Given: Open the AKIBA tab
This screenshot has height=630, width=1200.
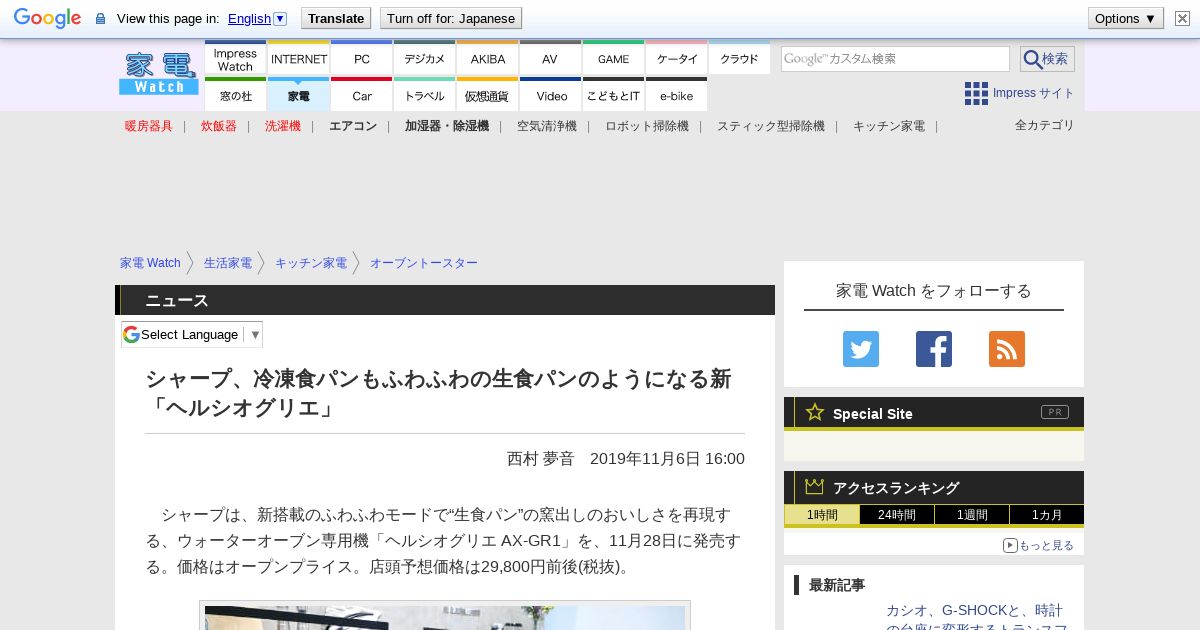Looking at the screenshot, I should point(487,59).
